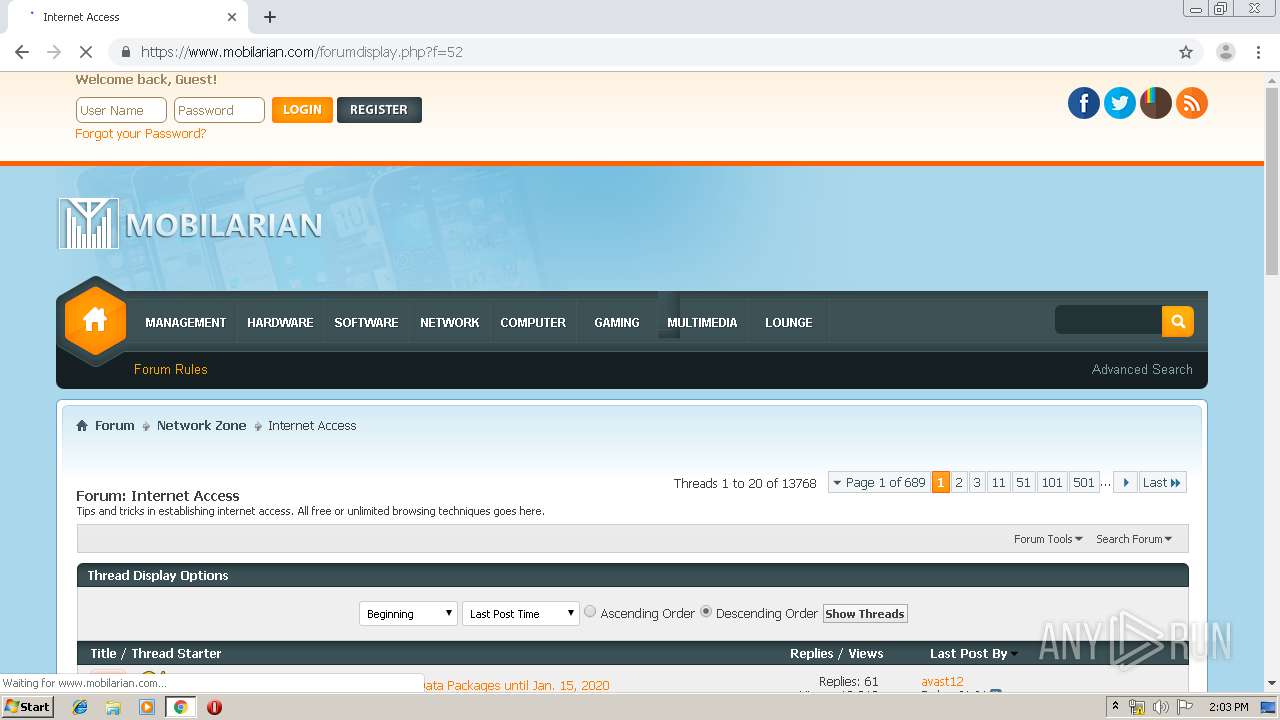Viewport: 1280px width, 720px height.
Task: Open COMPUTER nav menu
Action: tap(533, 322)
